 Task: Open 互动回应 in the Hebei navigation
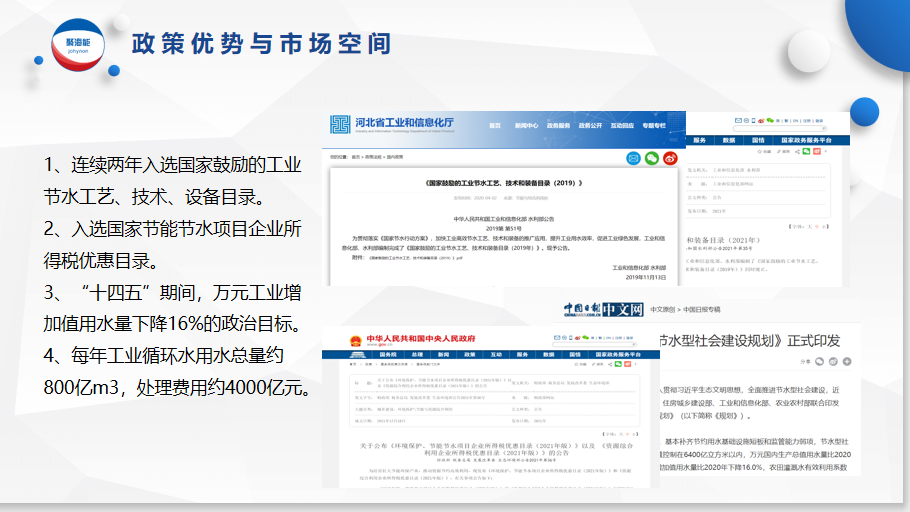[622, 126]
